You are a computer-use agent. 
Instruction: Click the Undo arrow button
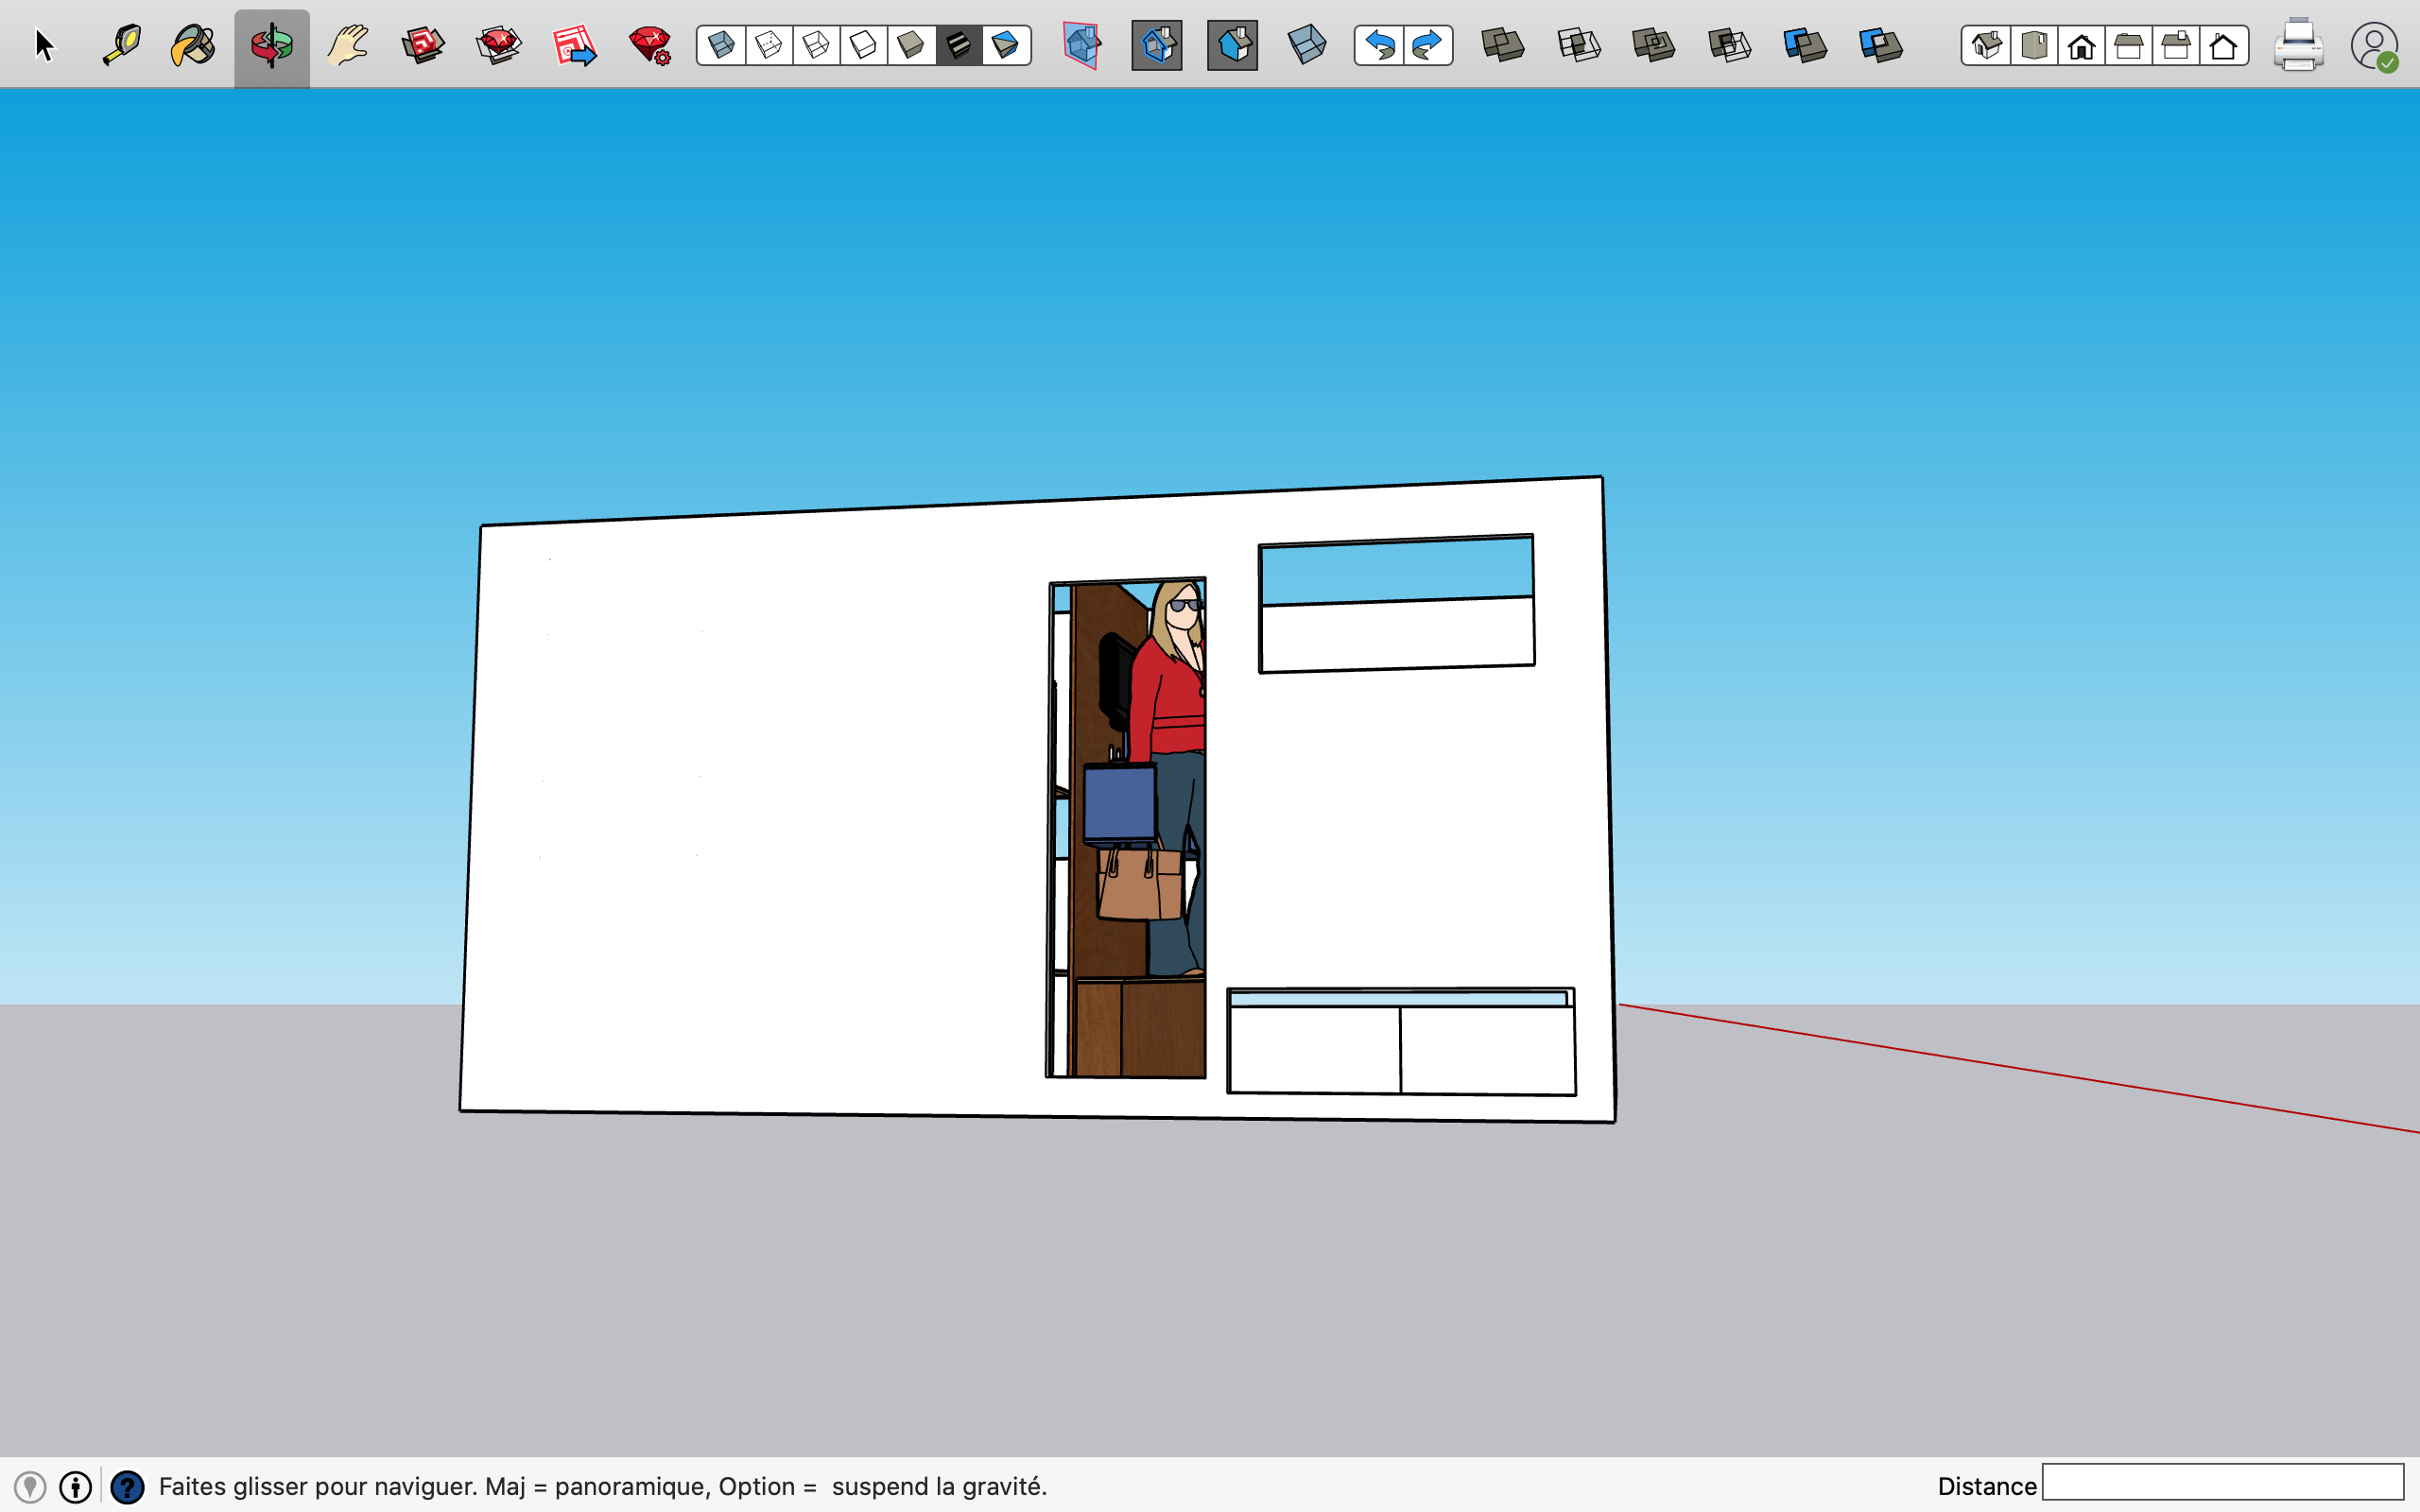point(1379,45)
